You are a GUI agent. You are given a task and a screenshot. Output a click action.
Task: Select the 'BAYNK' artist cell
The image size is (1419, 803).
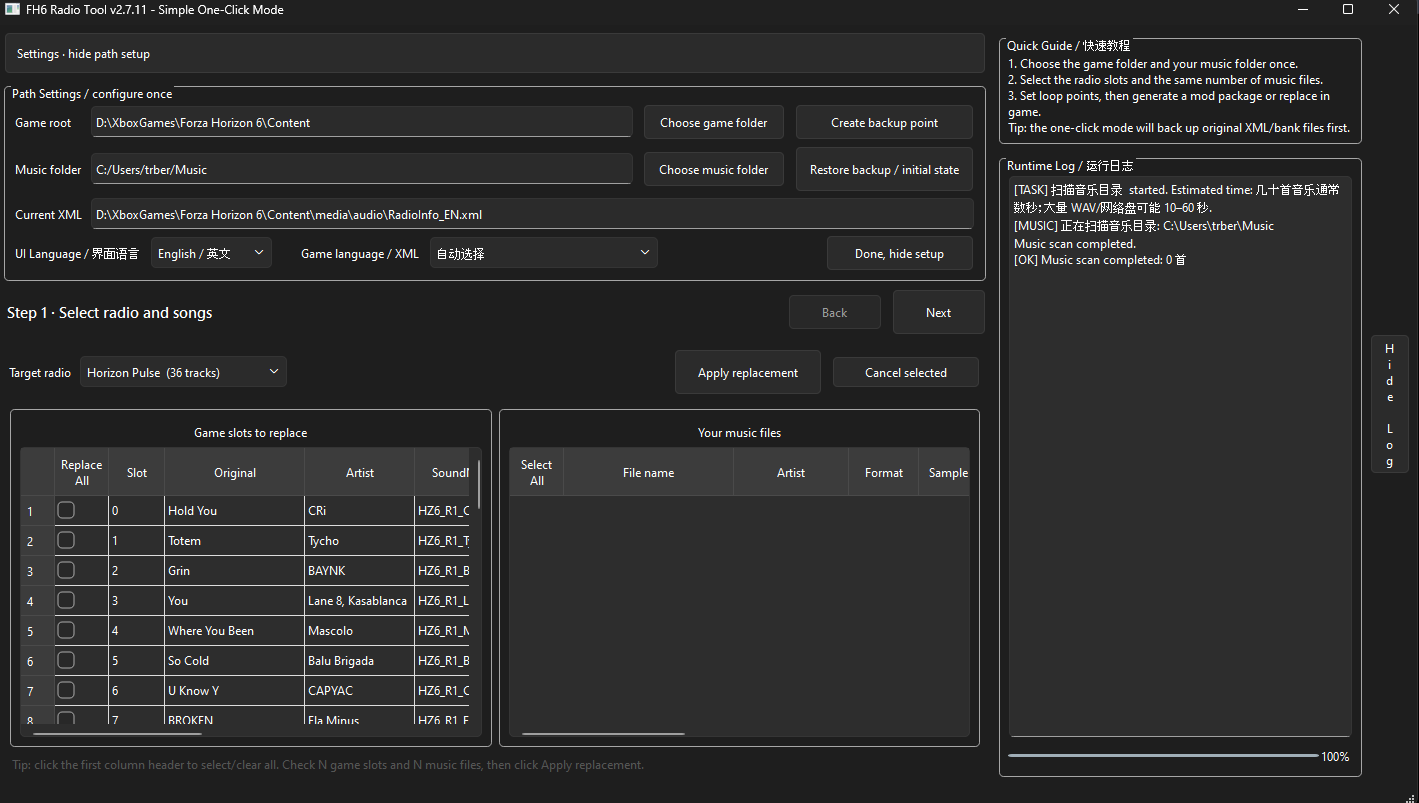pyautogui.click(x=360, y=570)
